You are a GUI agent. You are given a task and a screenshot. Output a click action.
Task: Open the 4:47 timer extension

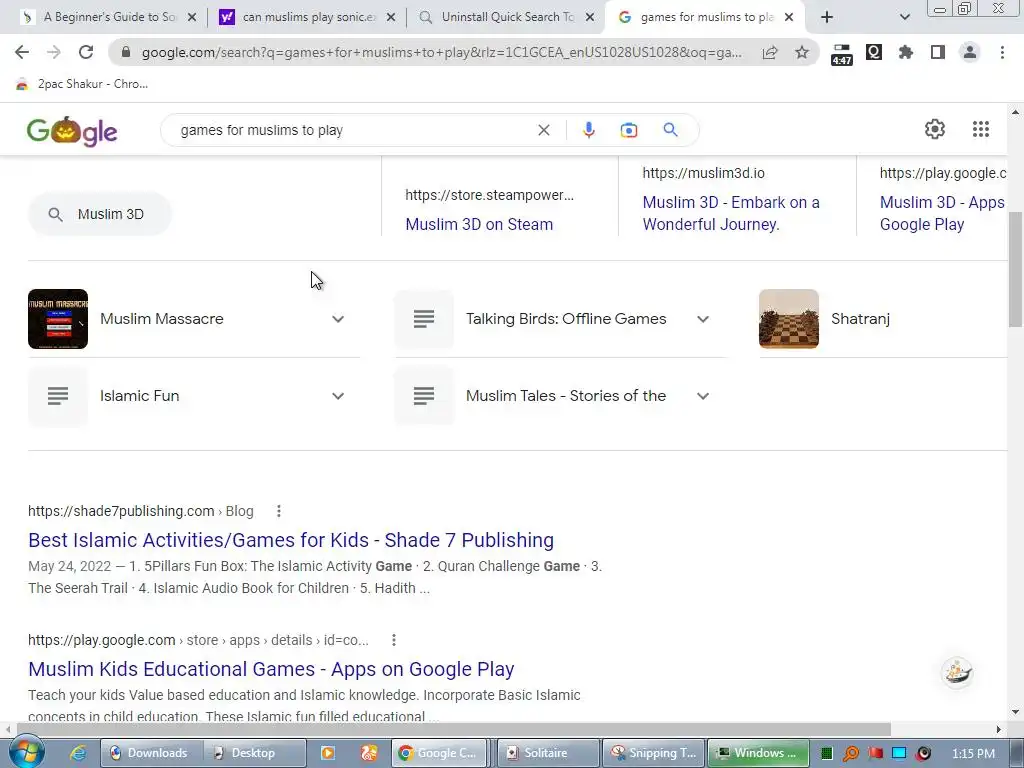842,54
